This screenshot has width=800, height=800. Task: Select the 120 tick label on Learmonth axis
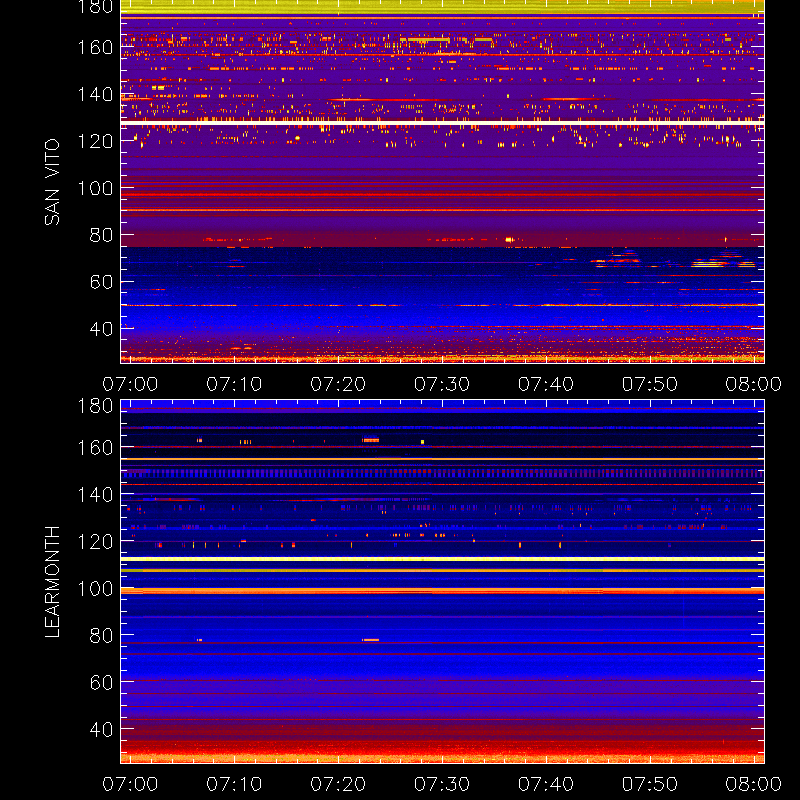[x=95, y=541]
